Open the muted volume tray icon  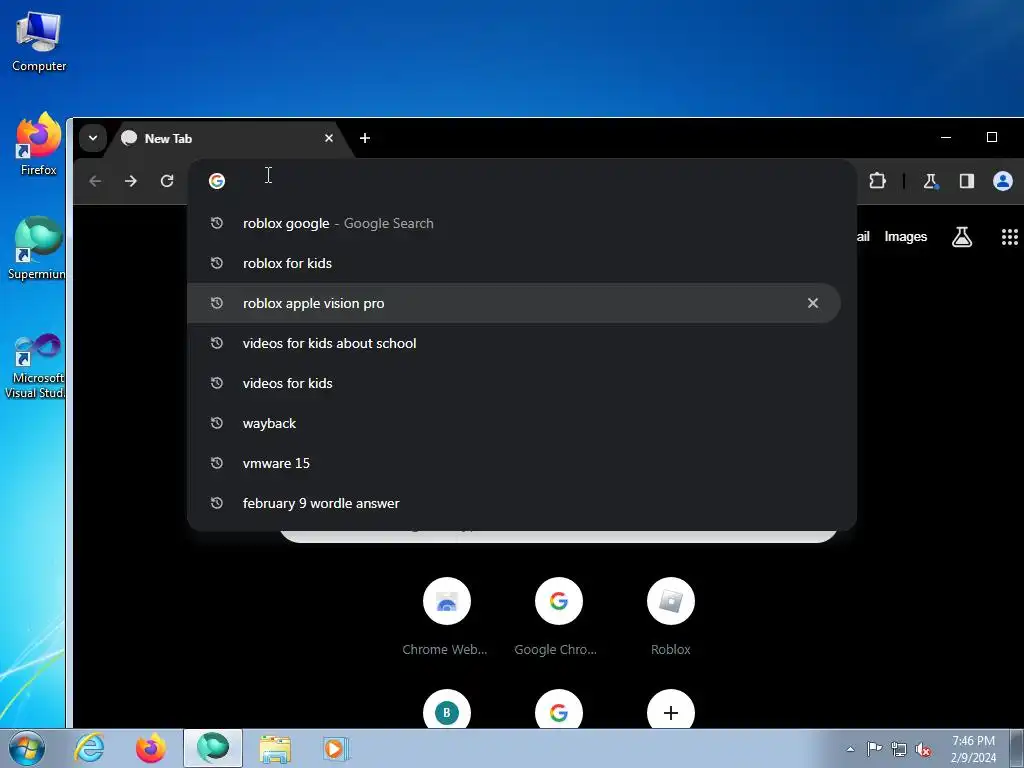[923, 749]
